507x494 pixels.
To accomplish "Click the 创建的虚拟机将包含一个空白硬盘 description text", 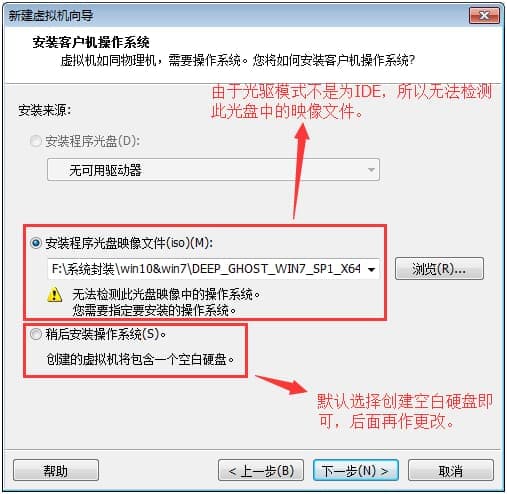I will click(140, 359).
